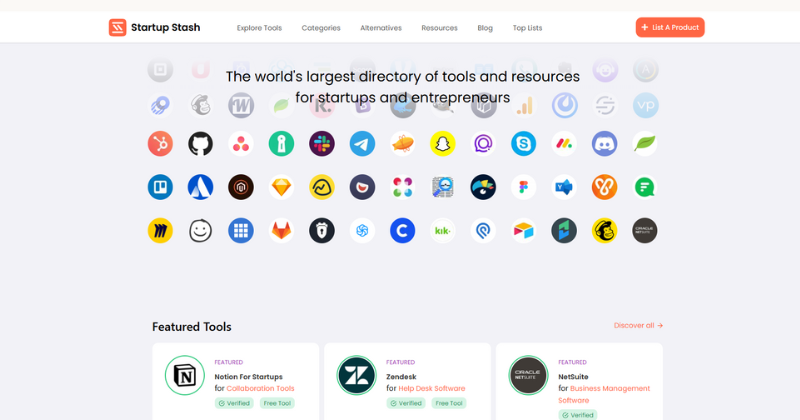This screenshot has height=420, width=800.
Task: Open the orange Zeppelin blimp icon
Action: coord(403,144)
